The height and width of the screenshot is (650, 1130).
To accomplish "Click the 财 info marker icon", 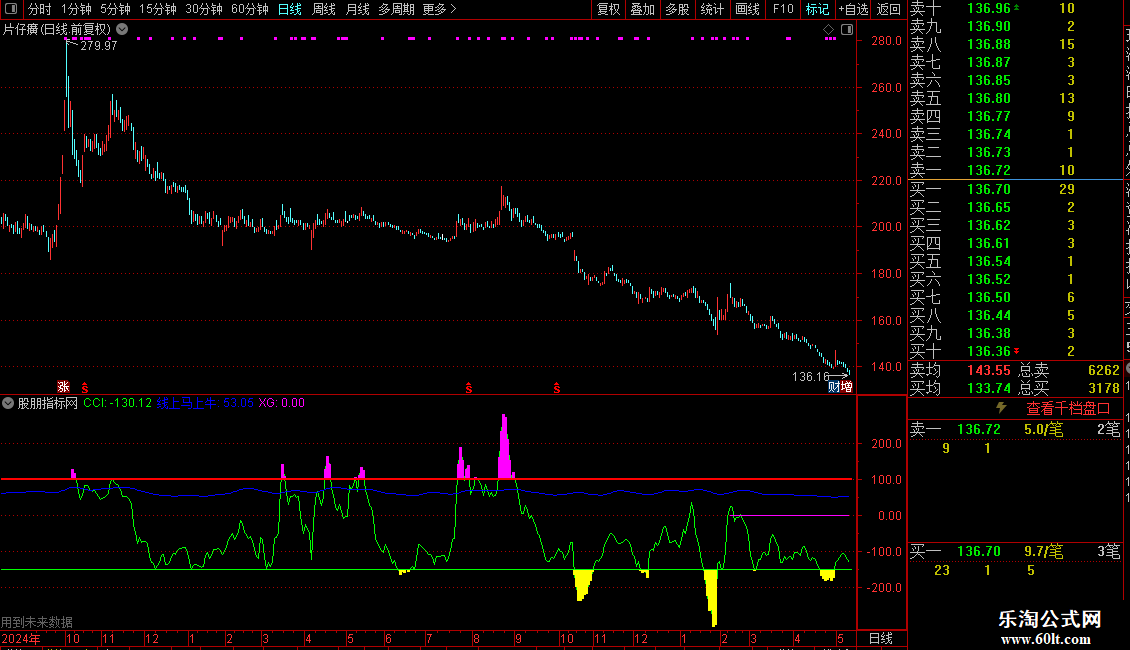I will coord(834,387).
